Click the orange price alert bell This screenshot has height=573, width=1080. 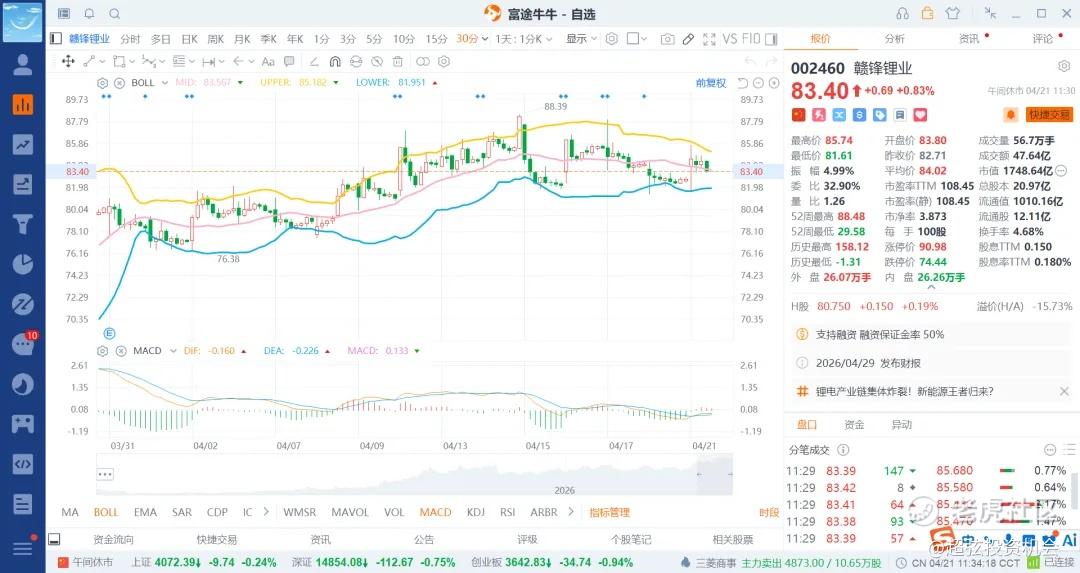1010,115
